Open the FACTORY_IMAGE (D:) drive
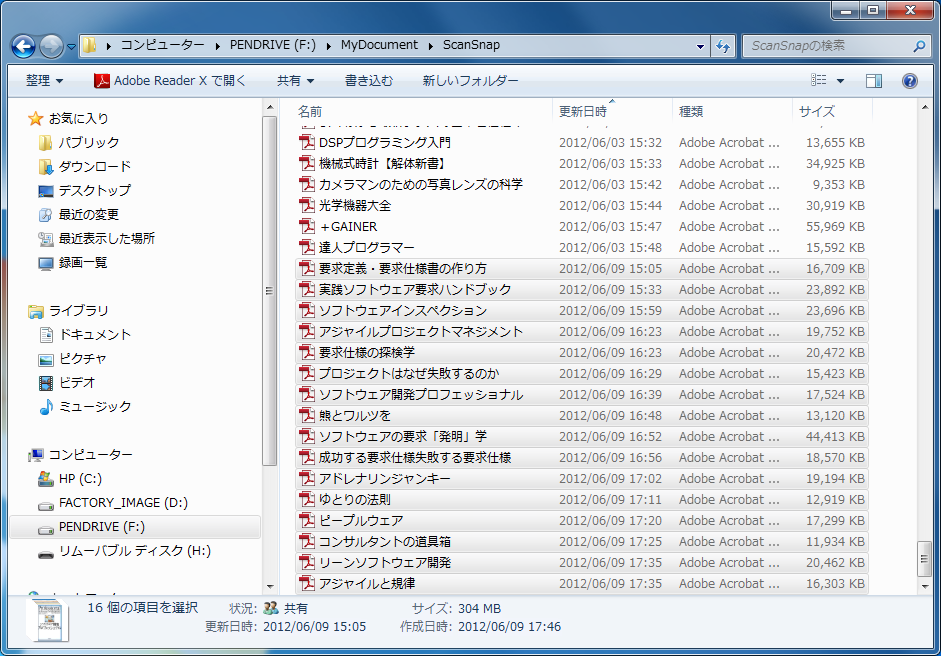The width and height of the screenshot is (941, 656). tap(123, 502)
